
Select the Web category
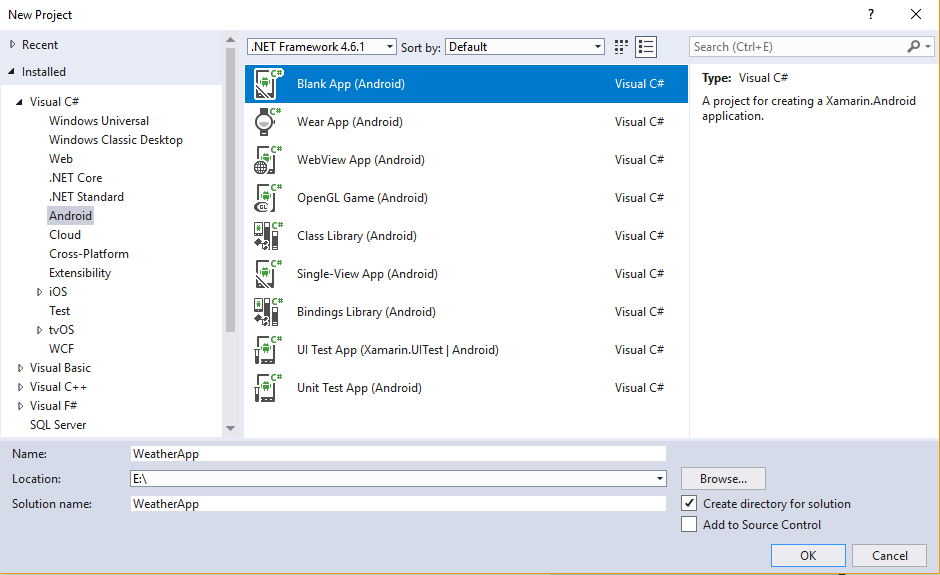point(61,159)
